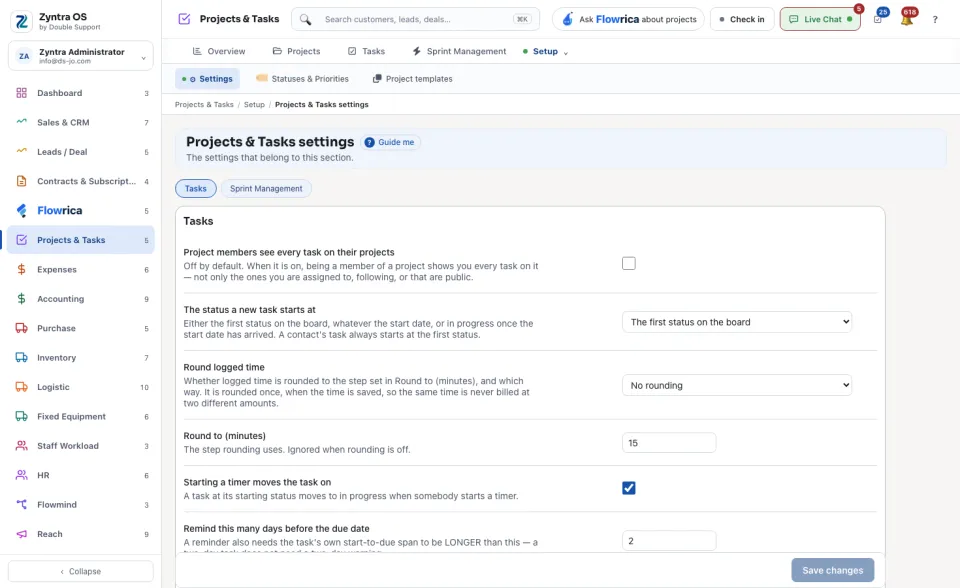Open new task starting status dropdown
This screenshot has height=588, width=960.
[737, 322]
